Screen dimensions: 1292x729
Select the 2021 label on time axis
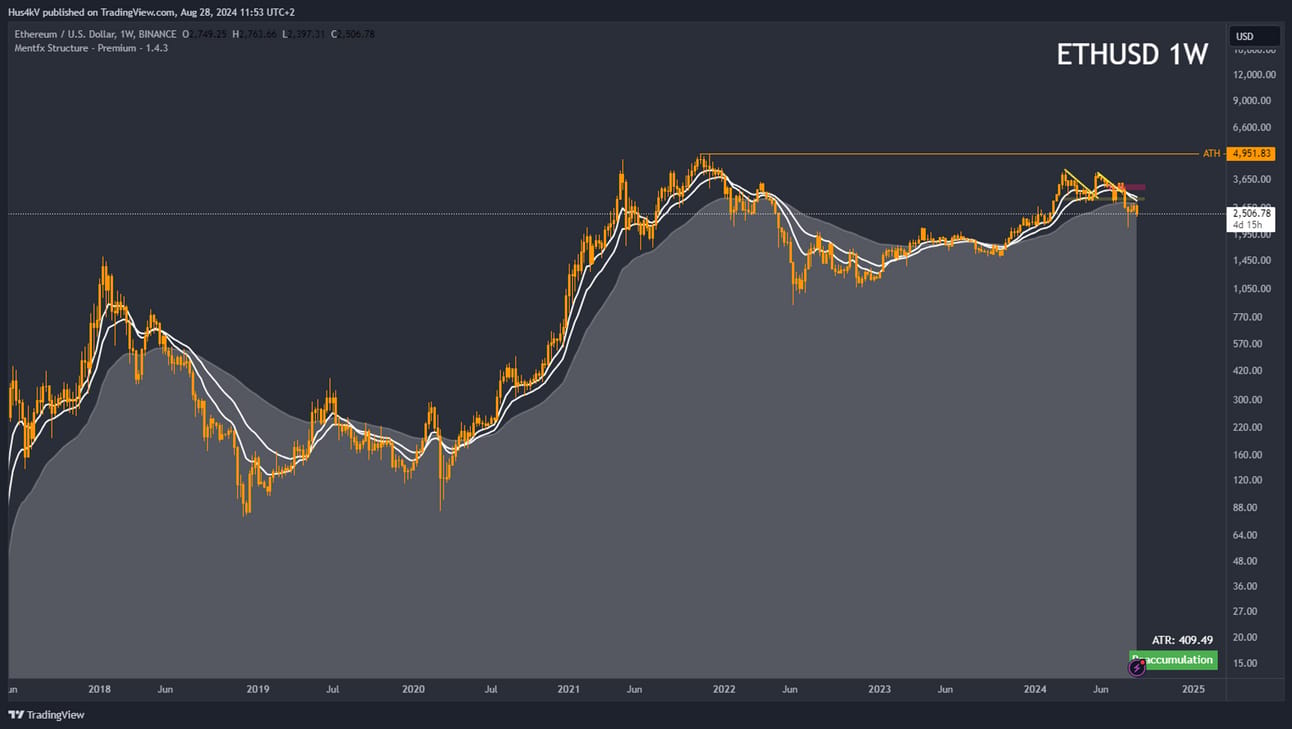(x=568, y=689)
